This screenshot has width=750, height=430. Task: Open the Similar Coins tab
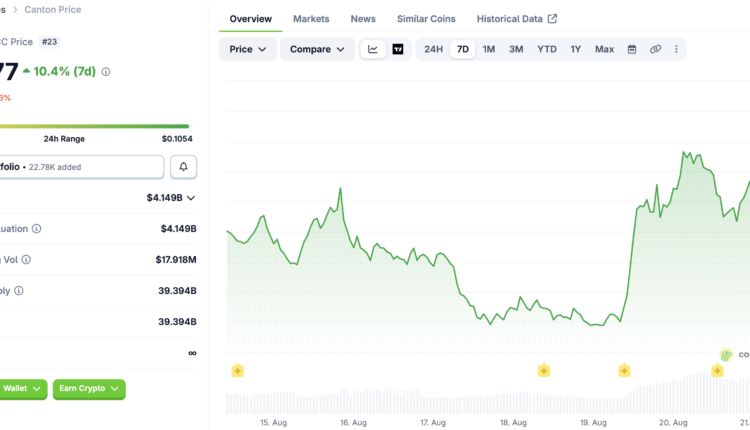[426, 19]
